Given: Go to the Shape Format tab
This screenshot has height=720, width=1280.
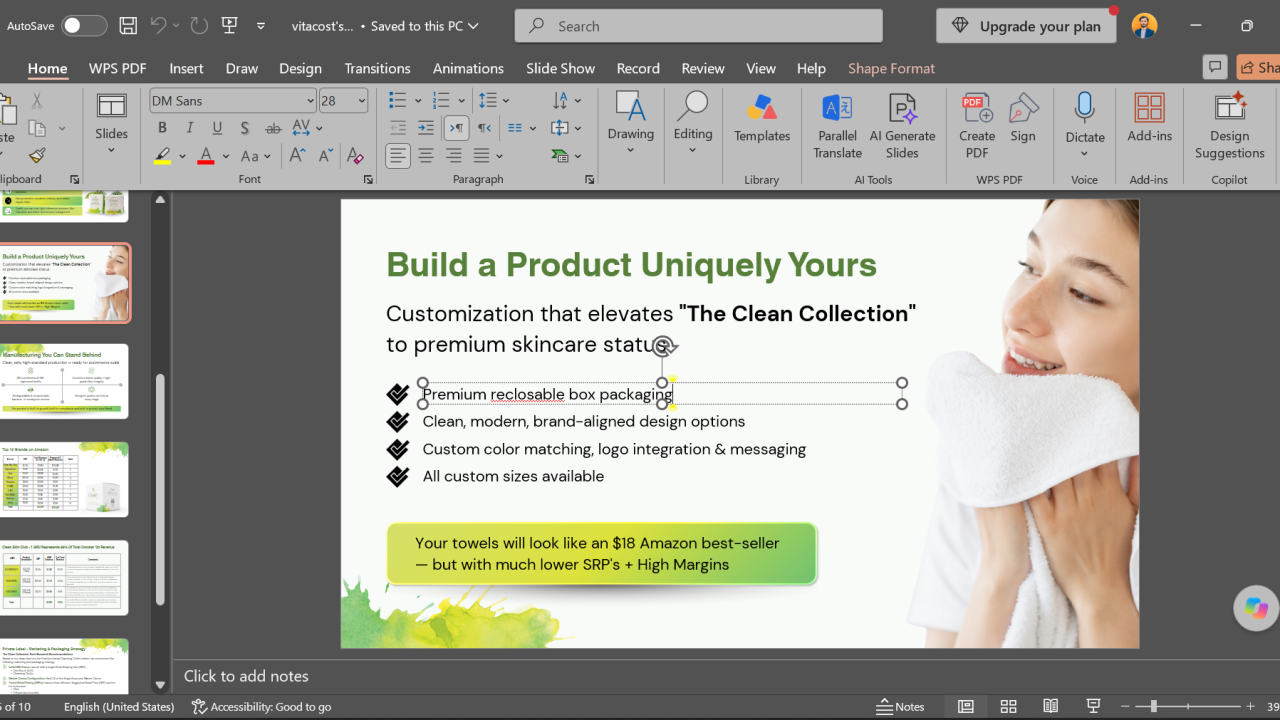Looking at the screenshot, I should [x=891, y=68].
